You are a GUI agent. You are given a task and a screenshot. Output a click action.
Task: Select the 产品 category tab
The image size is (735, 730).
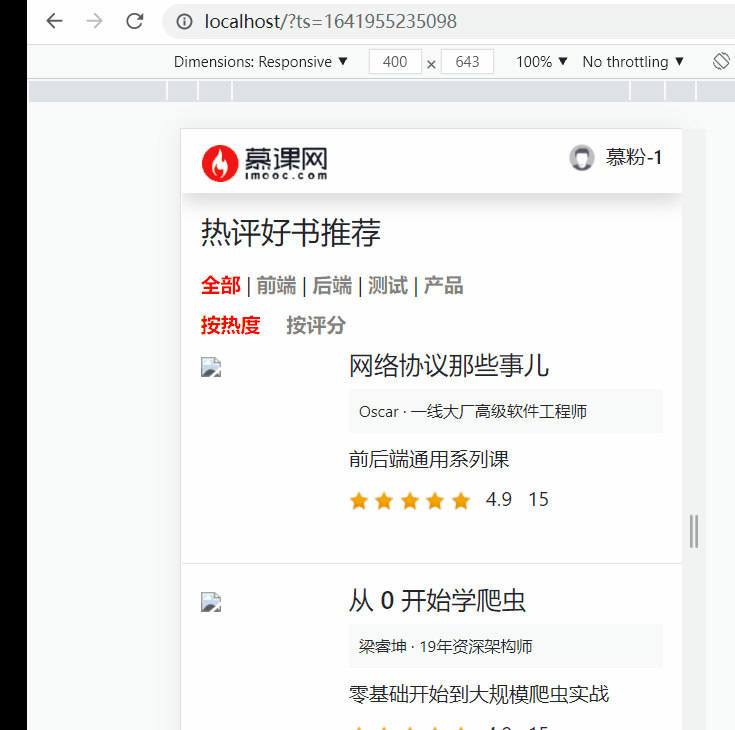click(443, 286)
